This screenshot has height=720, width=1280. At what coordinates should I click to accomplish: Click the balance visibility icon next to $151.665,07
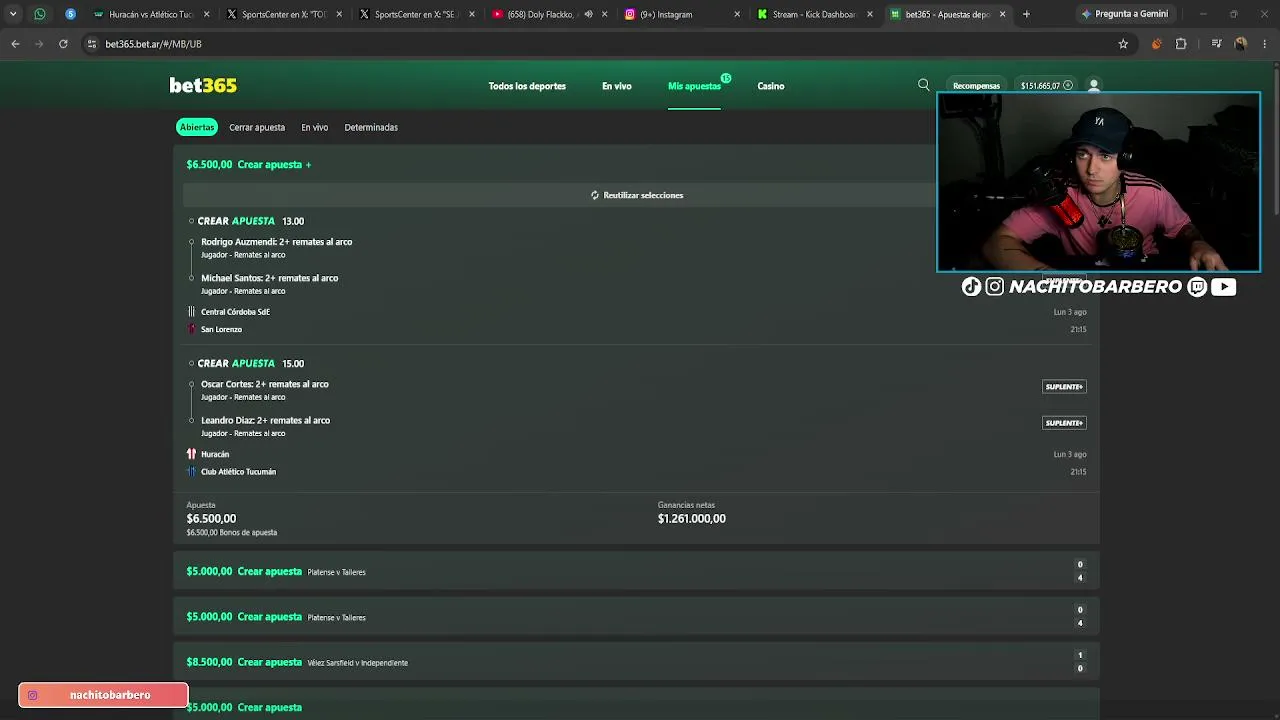point(1068,86)
